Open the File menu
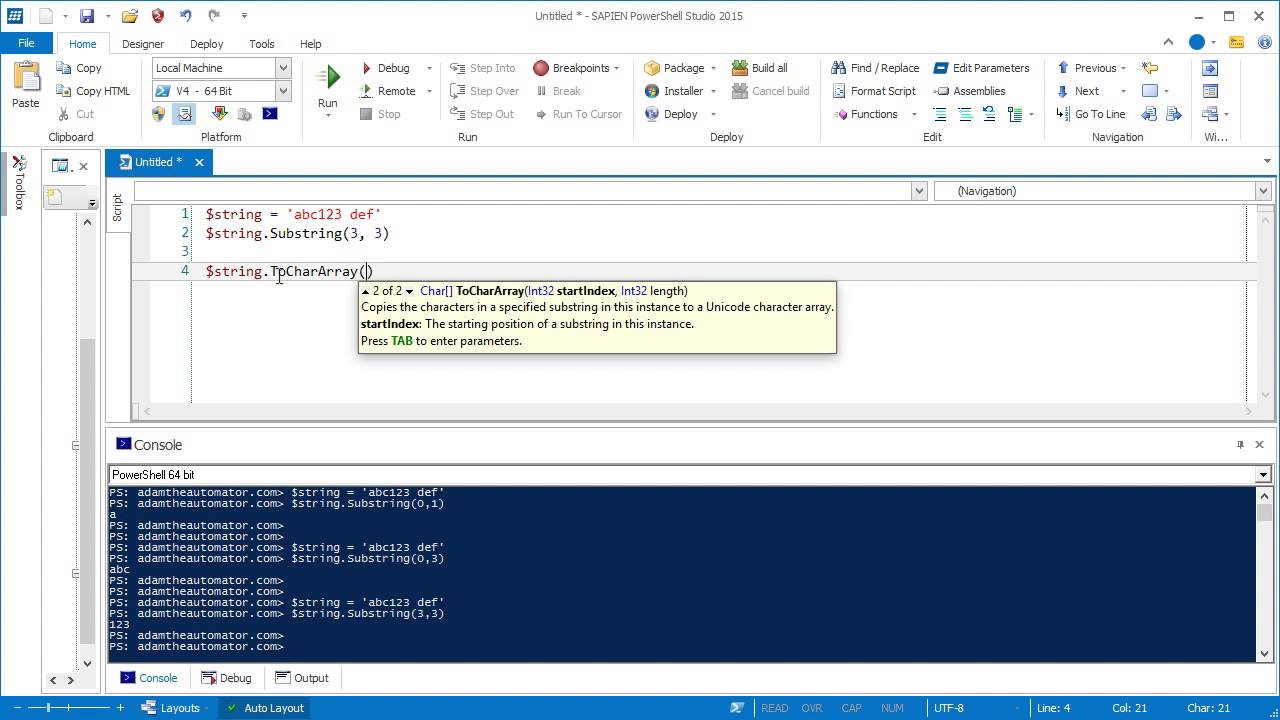1280x720 pixels. (27, 43)
